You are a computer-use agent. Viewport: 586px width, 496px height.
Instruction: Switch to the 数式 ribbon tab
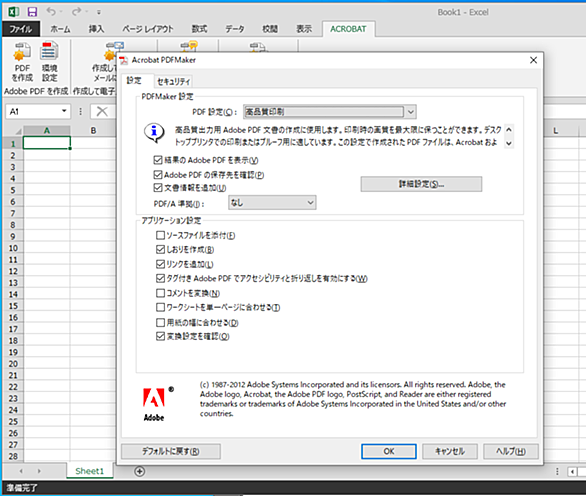199,29
